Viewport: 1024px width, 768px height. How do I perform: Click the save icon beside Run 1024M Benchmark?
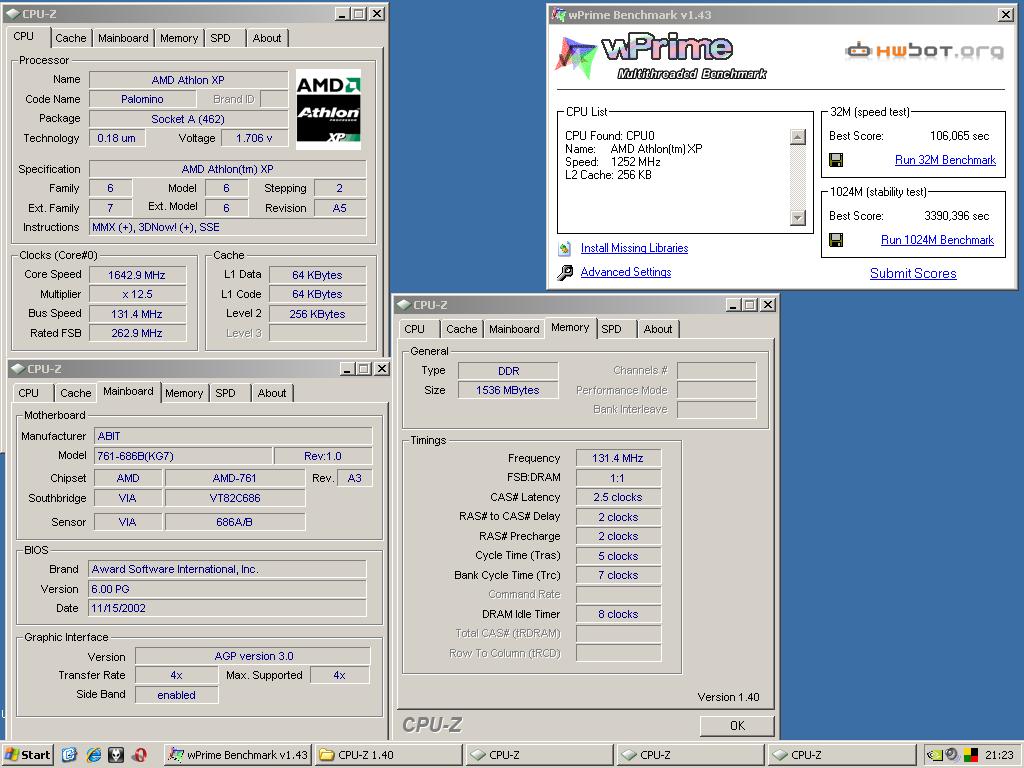(835, 240)
